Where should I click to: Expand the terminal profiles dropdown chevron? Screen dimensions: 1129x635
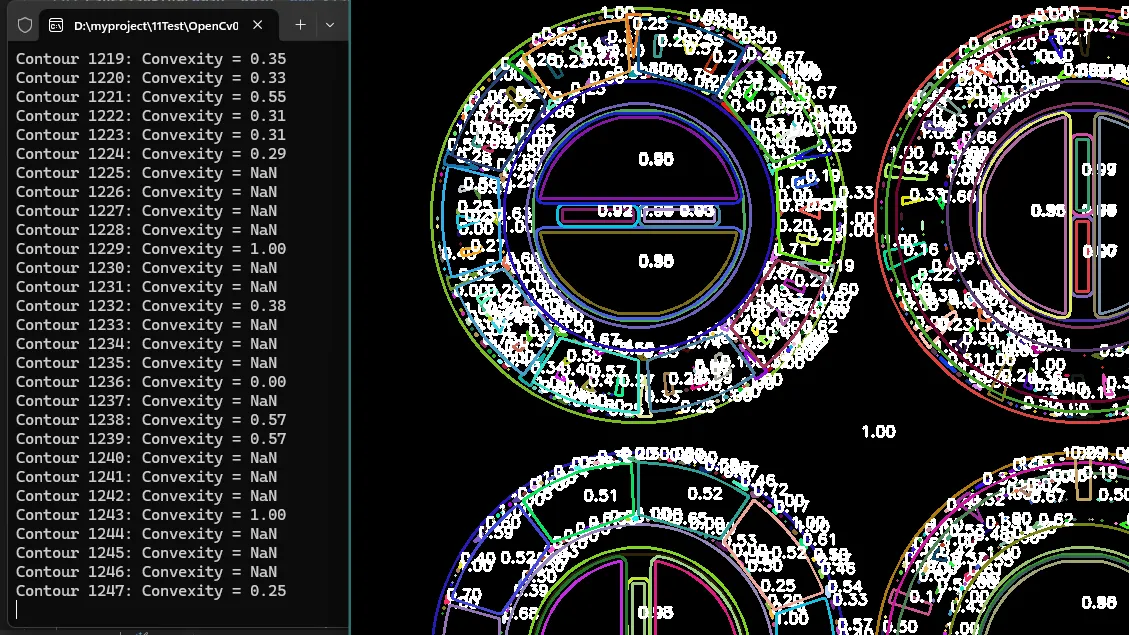coord(330,25)
